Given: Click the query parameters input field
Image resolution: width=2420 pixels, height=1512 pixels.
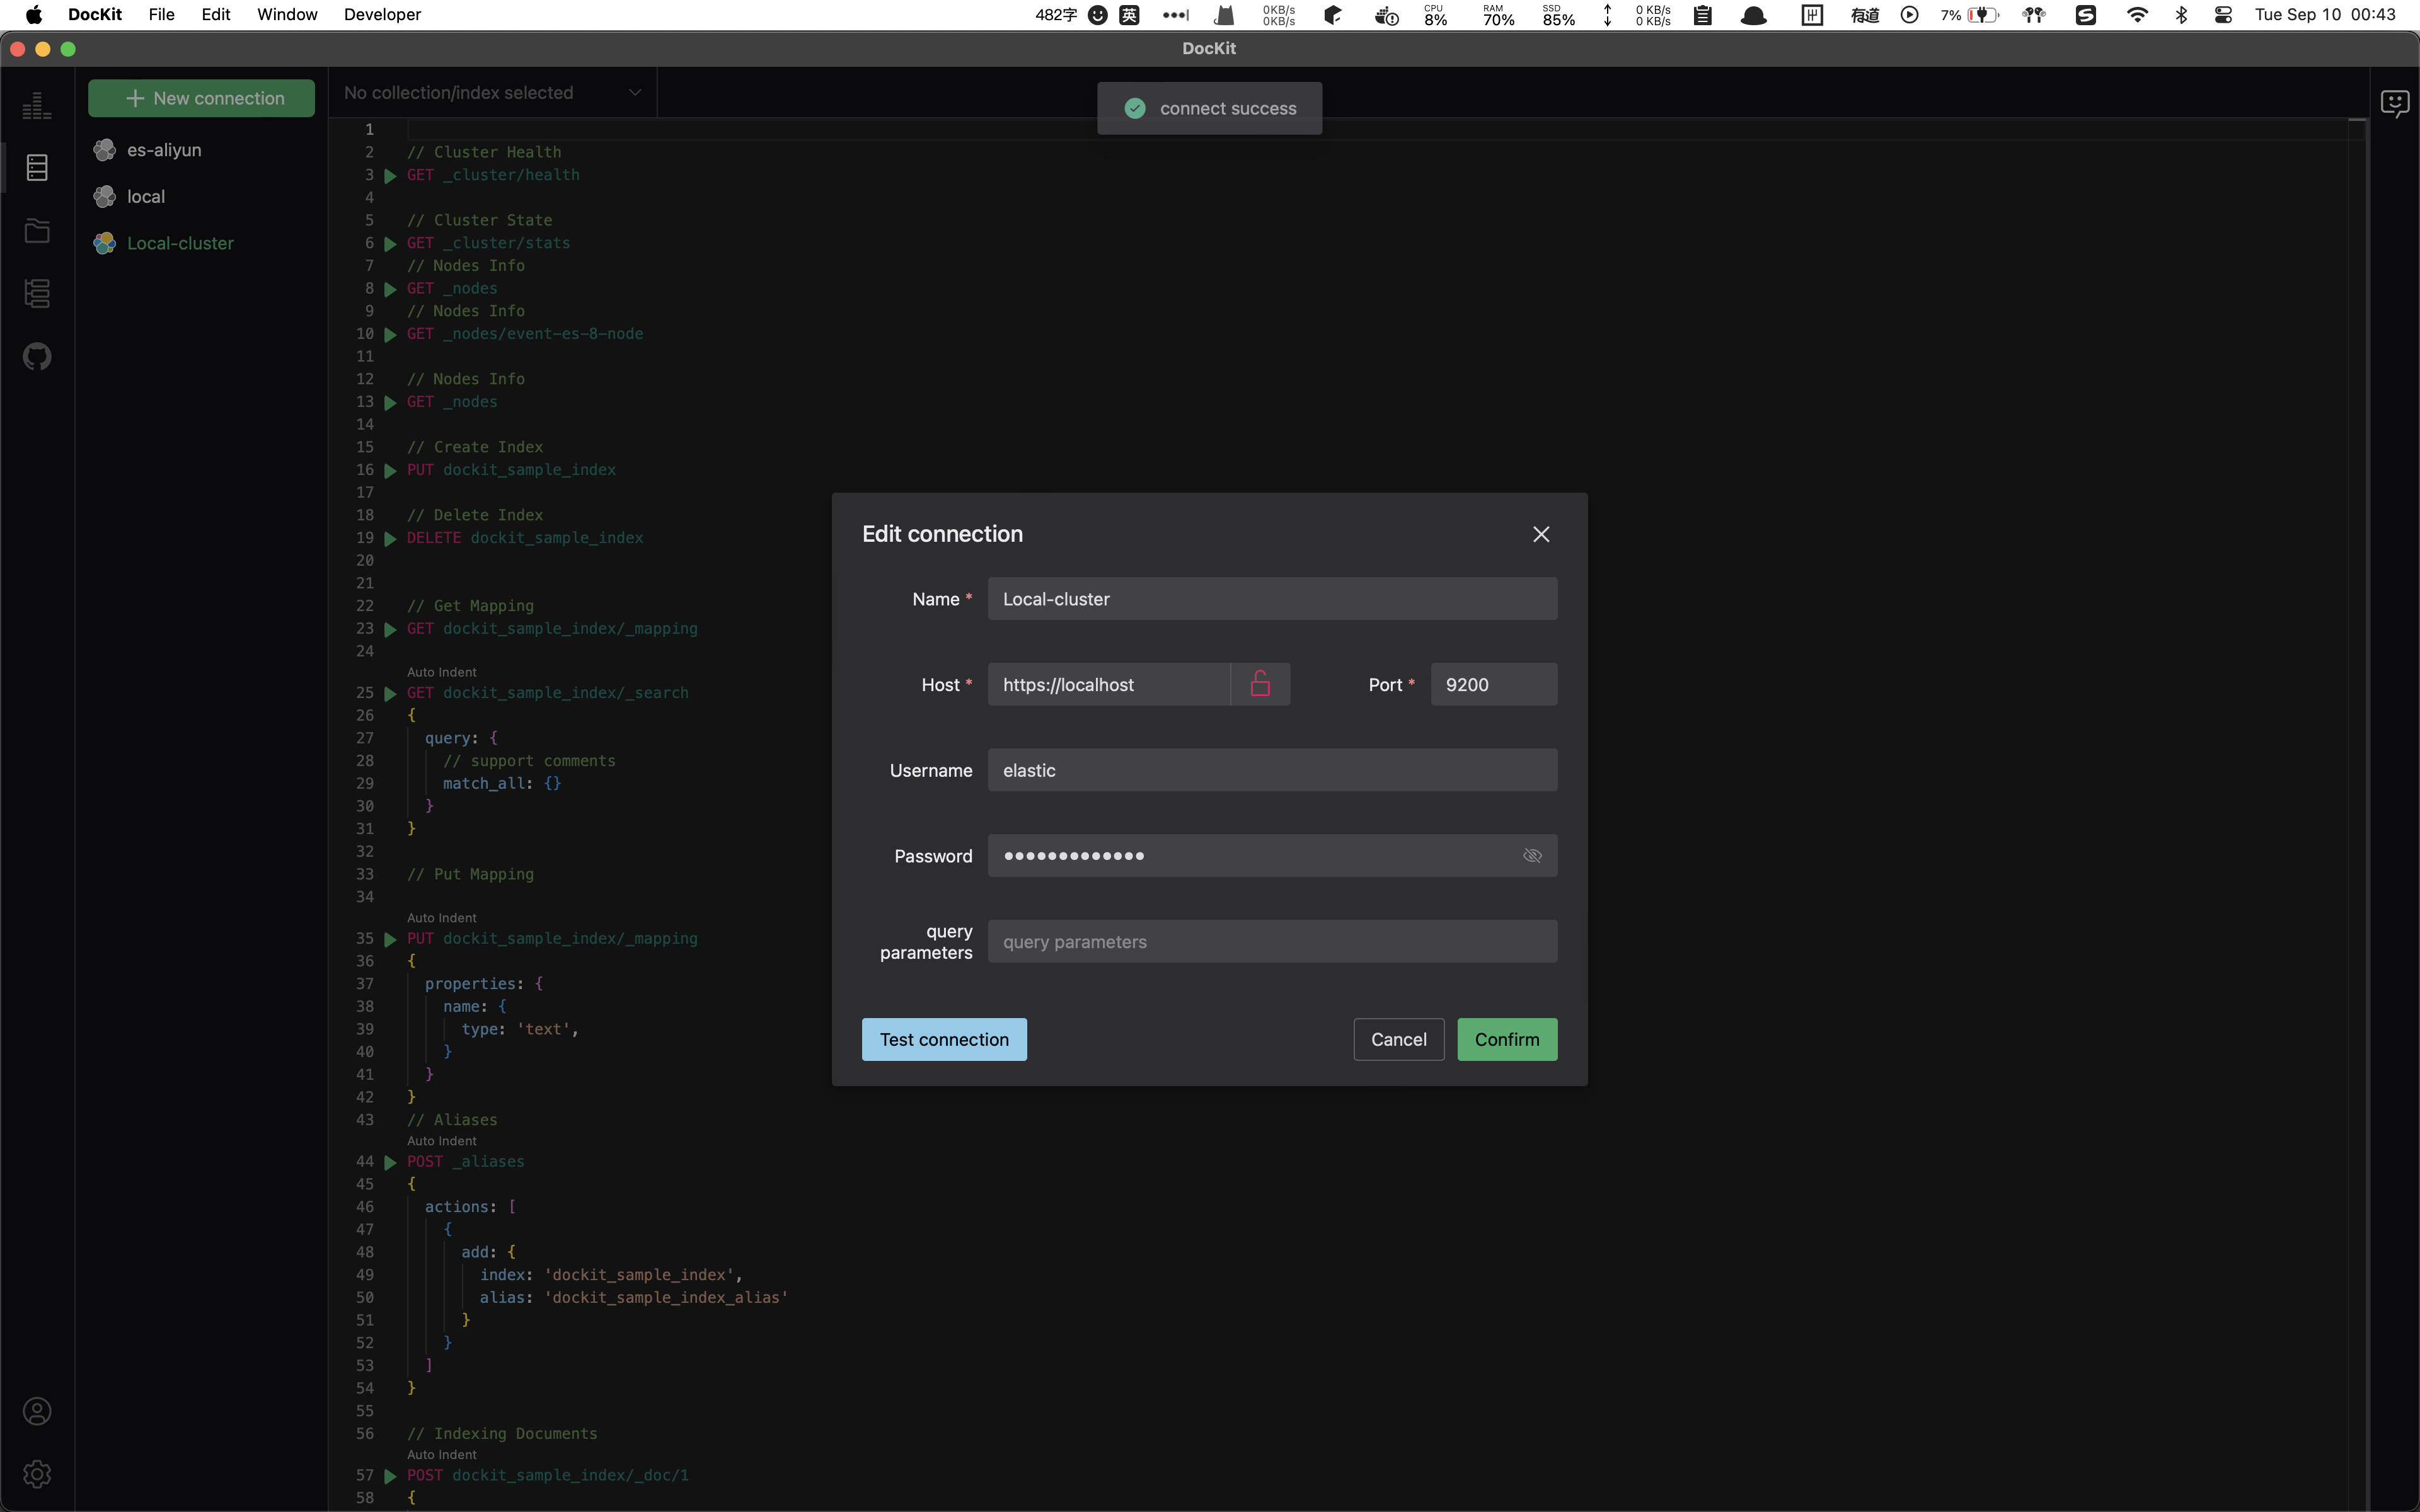Looking at the screenshot, I should point(1271,941).
